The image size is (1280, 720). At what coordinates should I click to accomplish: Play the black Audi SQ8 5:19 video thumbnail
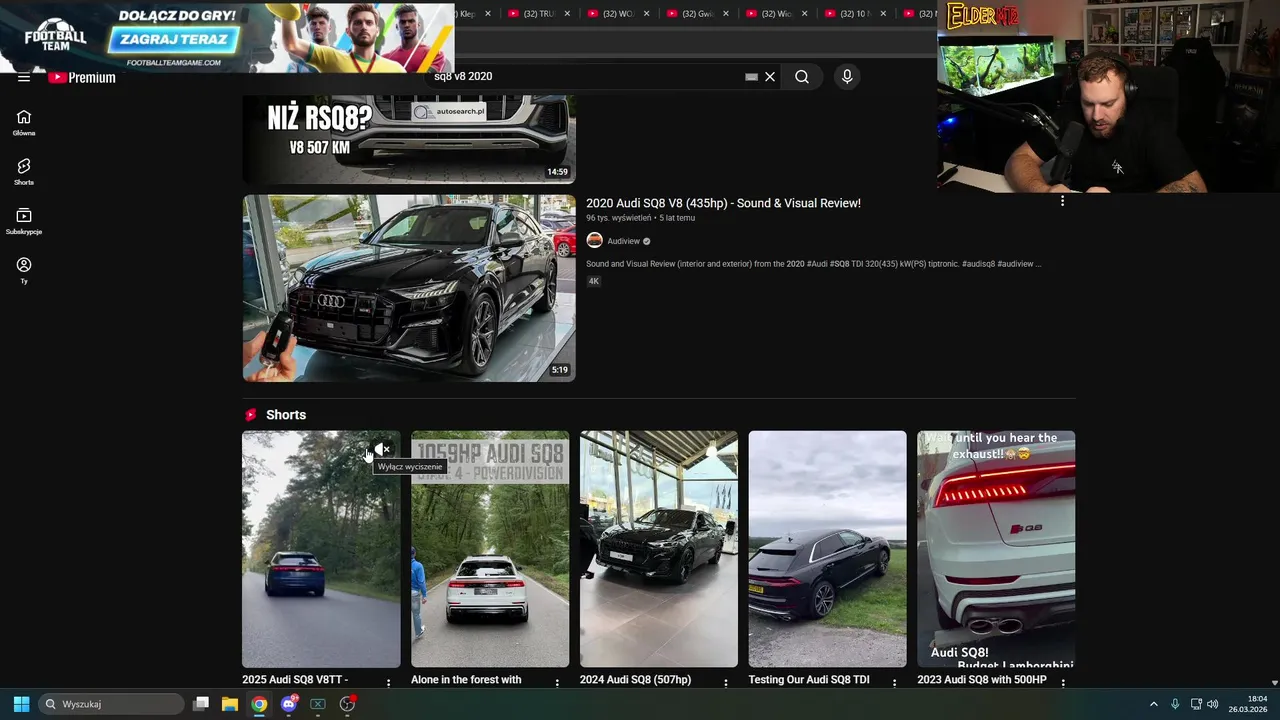coord(409,288)
